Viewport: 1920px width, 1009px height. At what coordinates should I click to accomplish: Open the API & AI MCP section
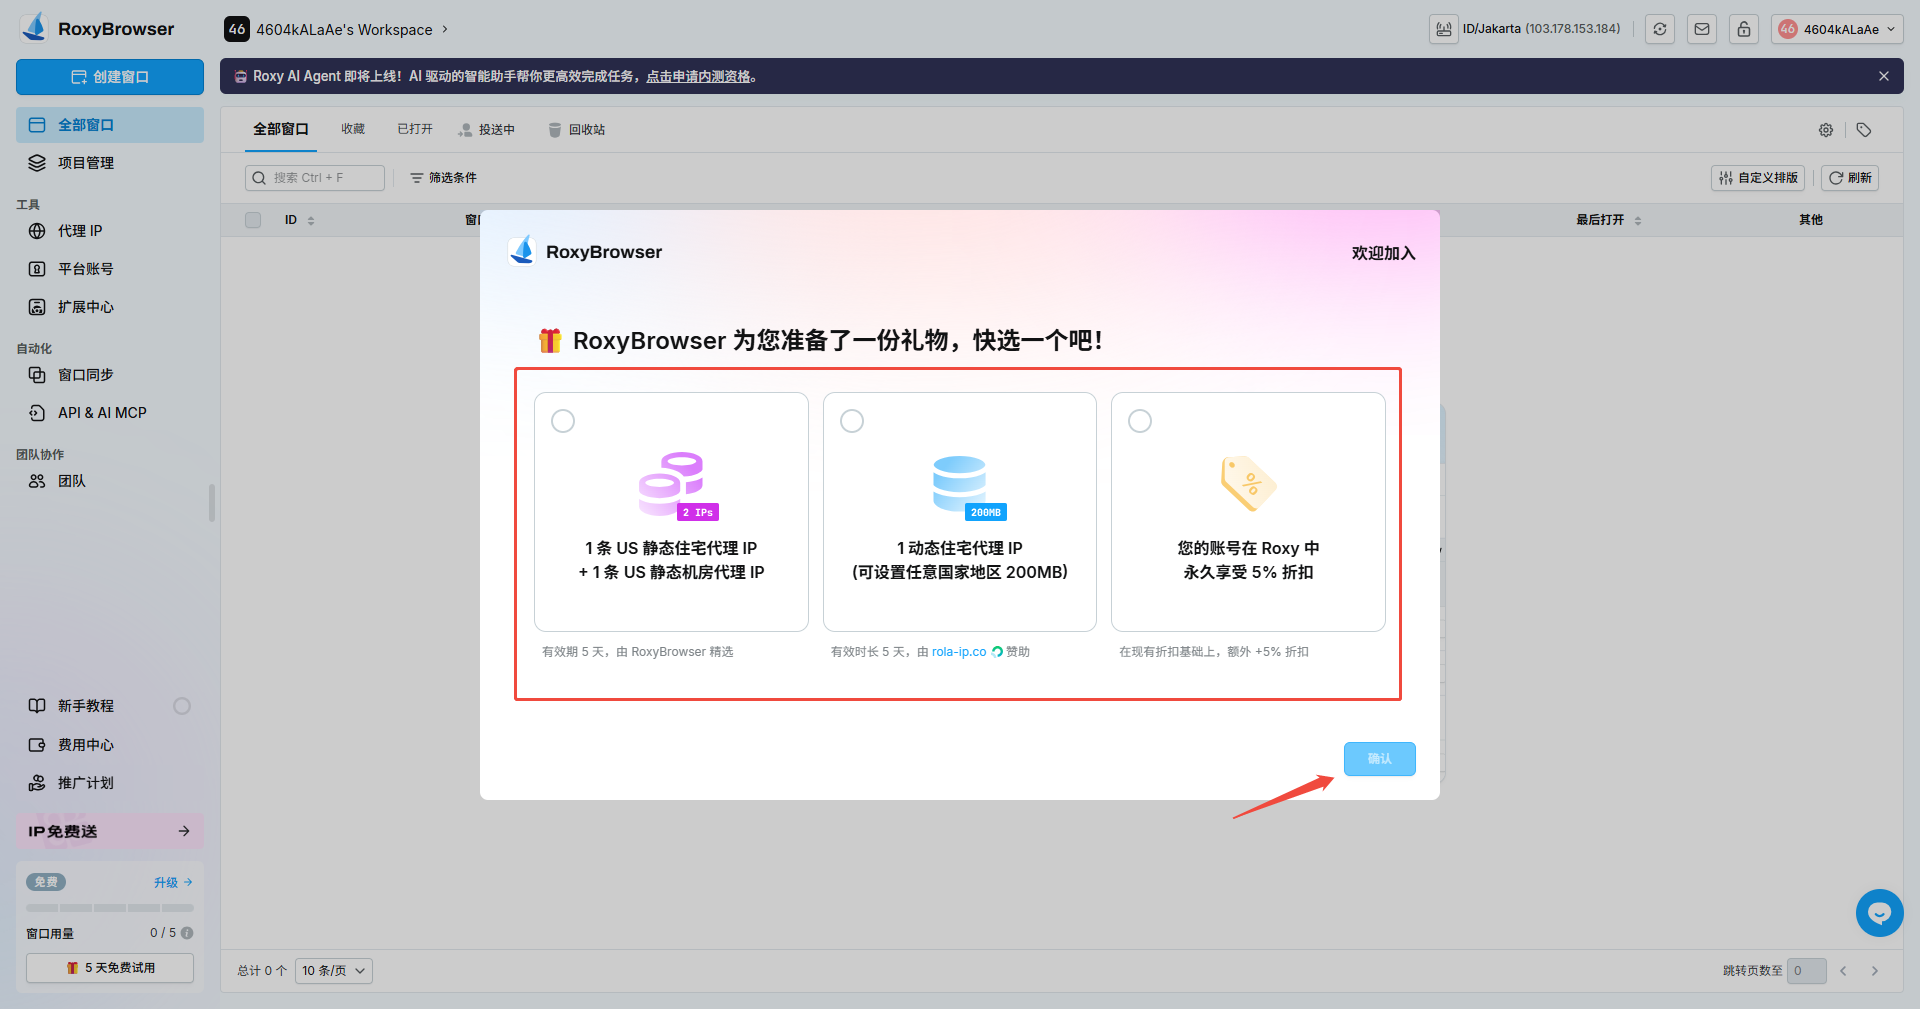[x=98, y=412]
